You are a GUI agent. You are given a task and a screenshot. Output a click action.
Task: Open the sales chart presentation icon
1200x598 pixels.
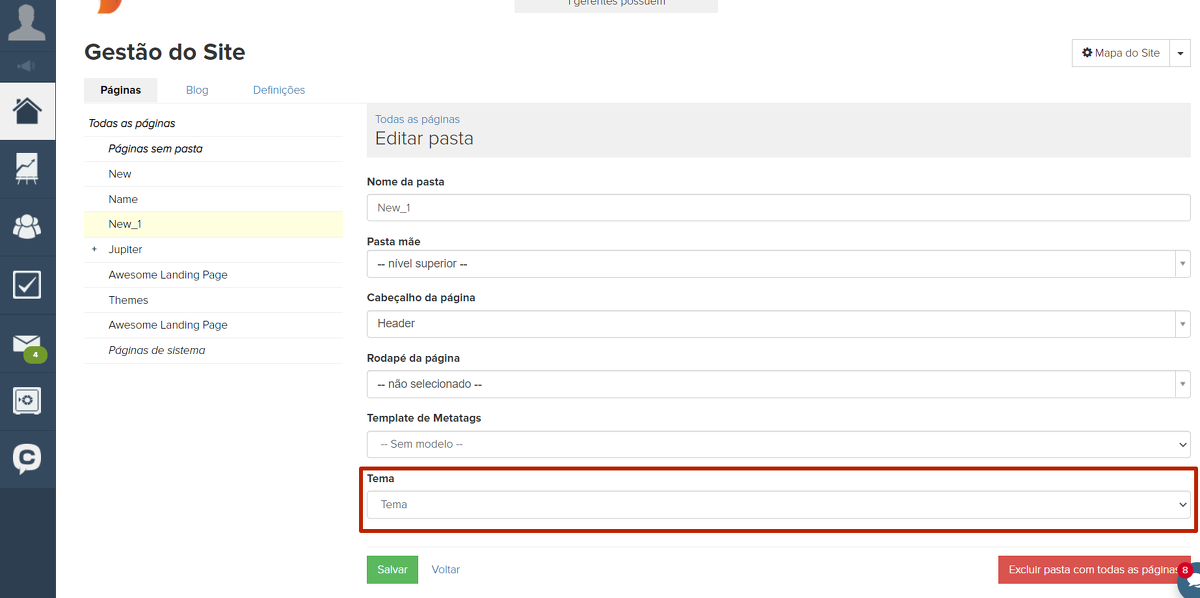27,168
